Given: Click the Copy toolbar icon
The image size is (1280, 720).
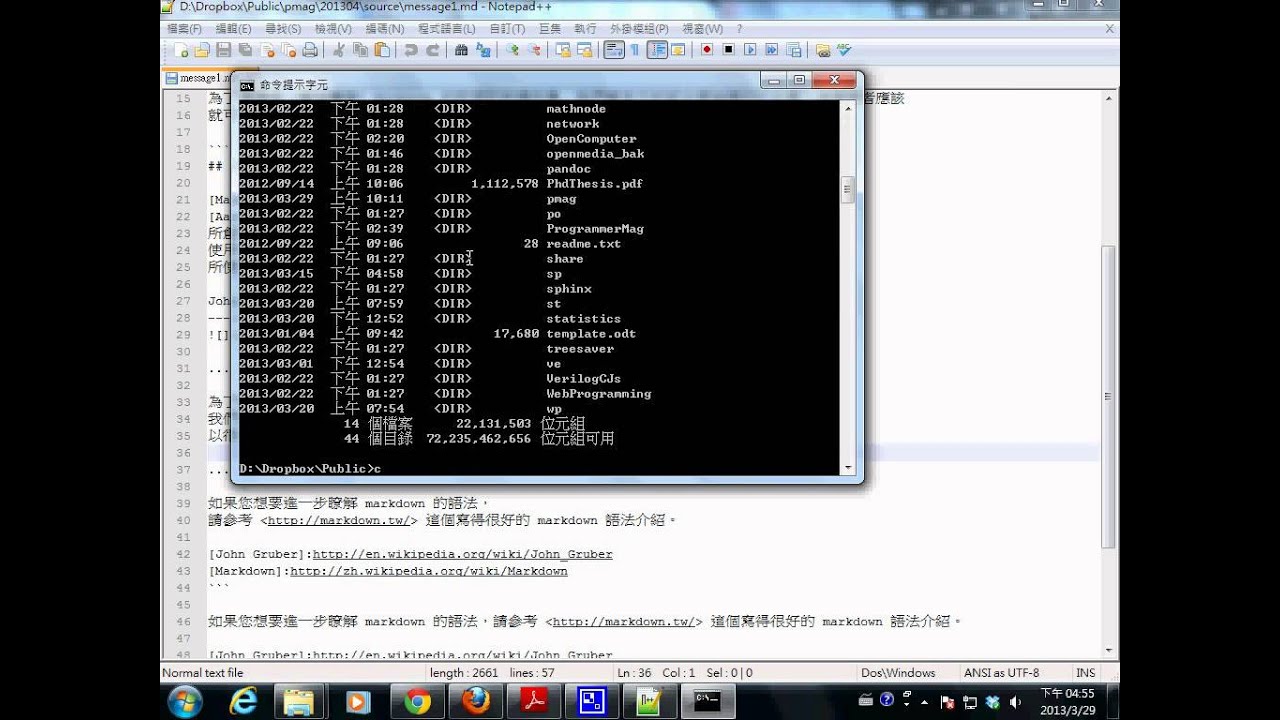Looking at the screenshot, I should click(x=360, y=50).
